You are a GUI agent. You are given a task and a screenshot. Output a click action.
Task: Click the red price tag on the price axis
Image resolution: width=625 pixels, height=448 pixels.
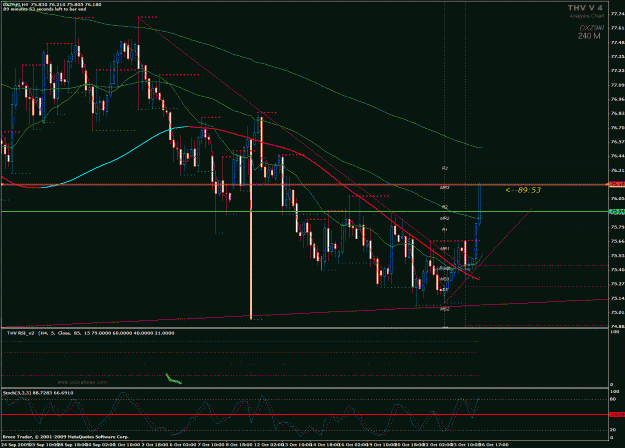pyautogui.click(x=617, y=184)
